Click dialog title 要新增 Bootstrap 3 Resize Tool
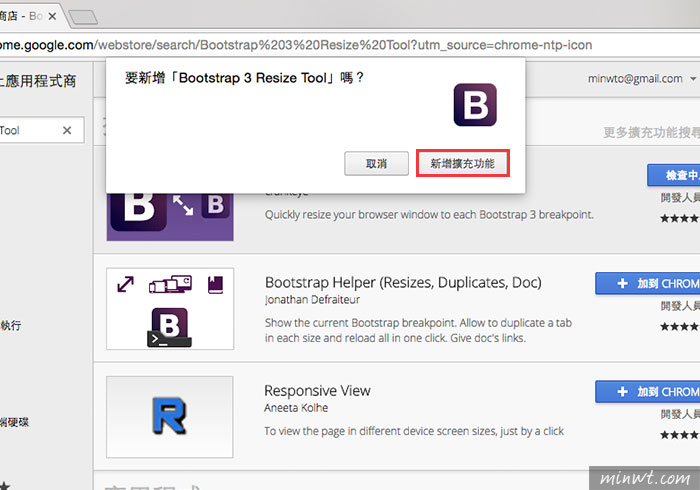Image resolution: width=700 pixels, height=490 pixels. (244, 78)
